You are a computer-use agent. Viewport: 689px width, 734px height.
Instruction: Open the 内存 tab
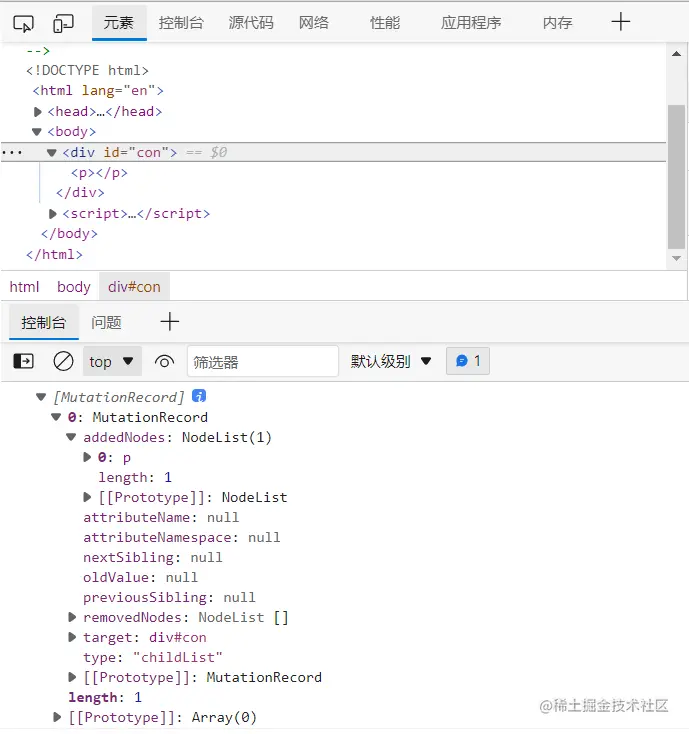(x=557, y=22)
